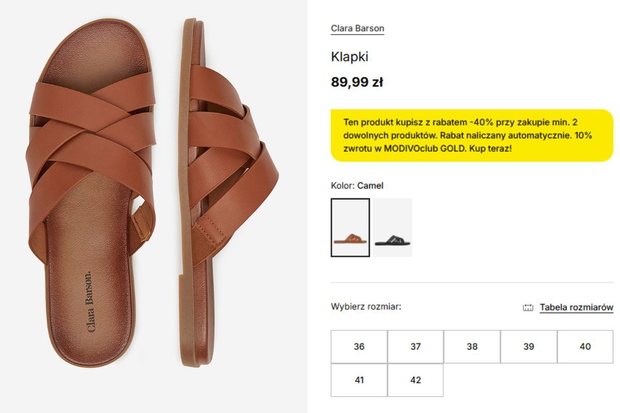Pick size 39
Image resolution: width=620 pixels, height=413 pixels.
(x=529, y=347)
